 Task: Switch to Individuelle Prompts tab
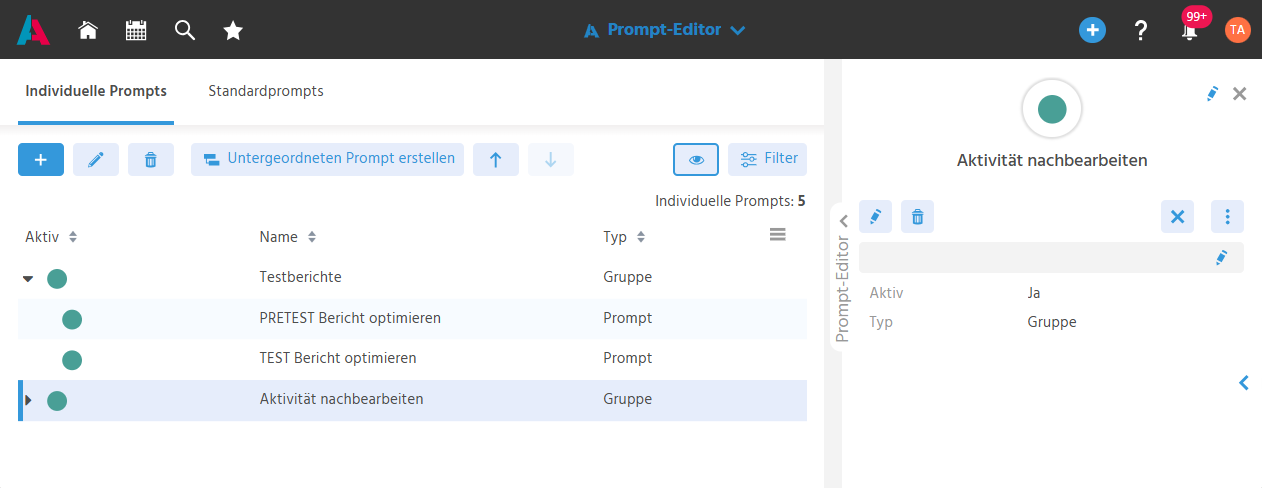click(96, 91)
